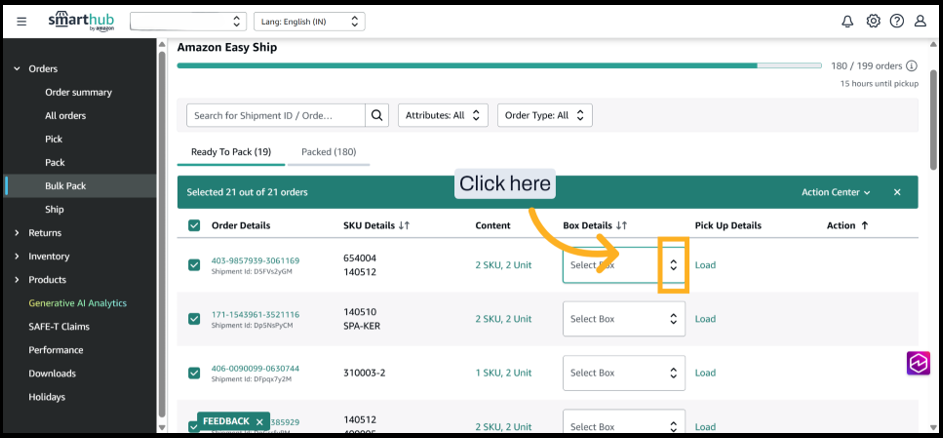Click Load link for the first order
The width and height of the screenshot is (943, 438).
click(x=705, y=265)
